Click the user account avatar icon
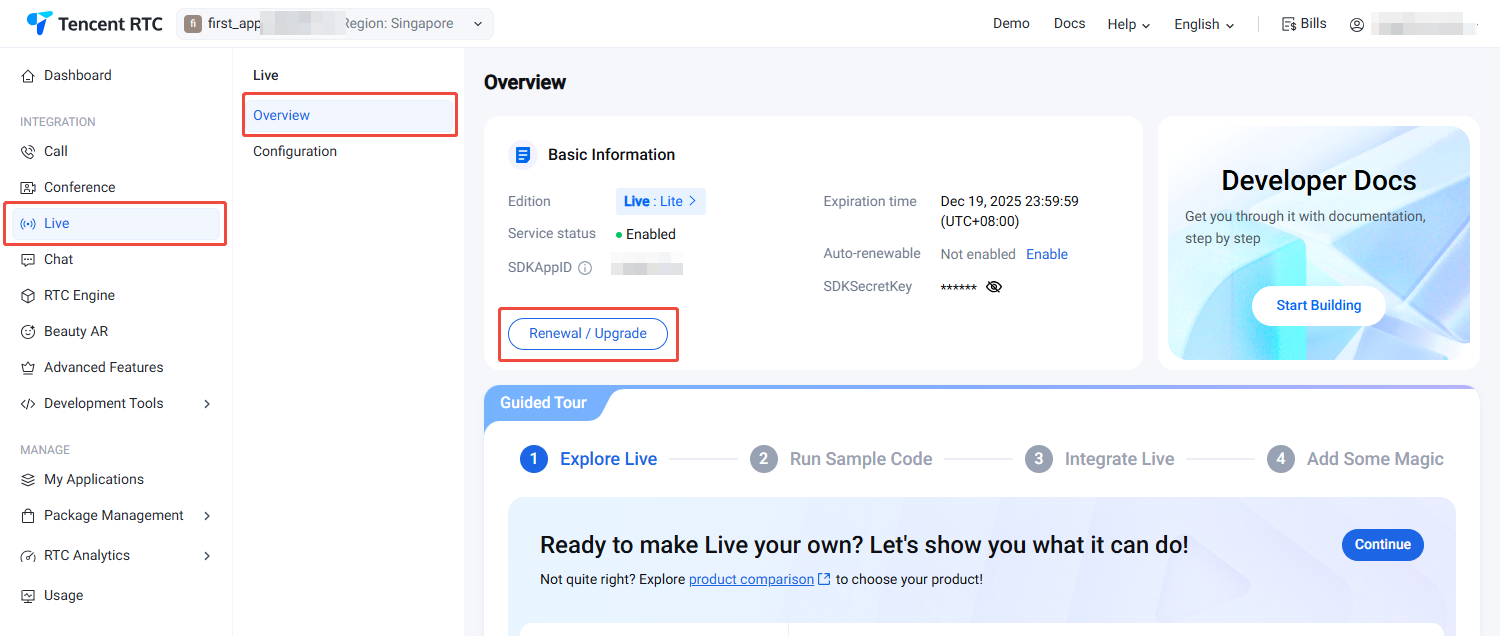The width and height of the screenshot is (1500, 636). (1356, 25)
